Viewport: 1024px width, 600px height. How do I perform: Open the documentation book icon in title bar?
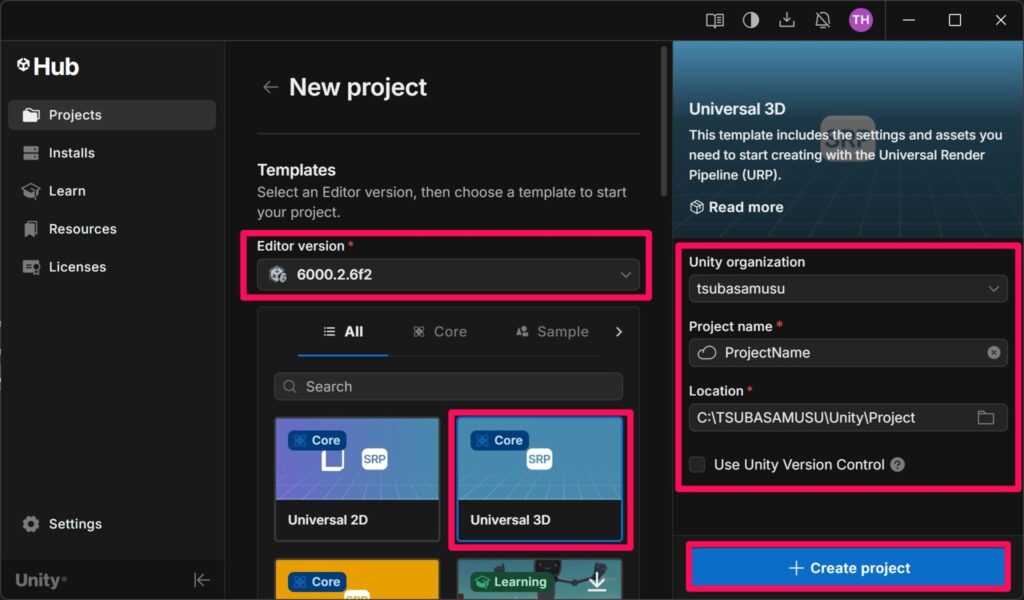[714, 20]
